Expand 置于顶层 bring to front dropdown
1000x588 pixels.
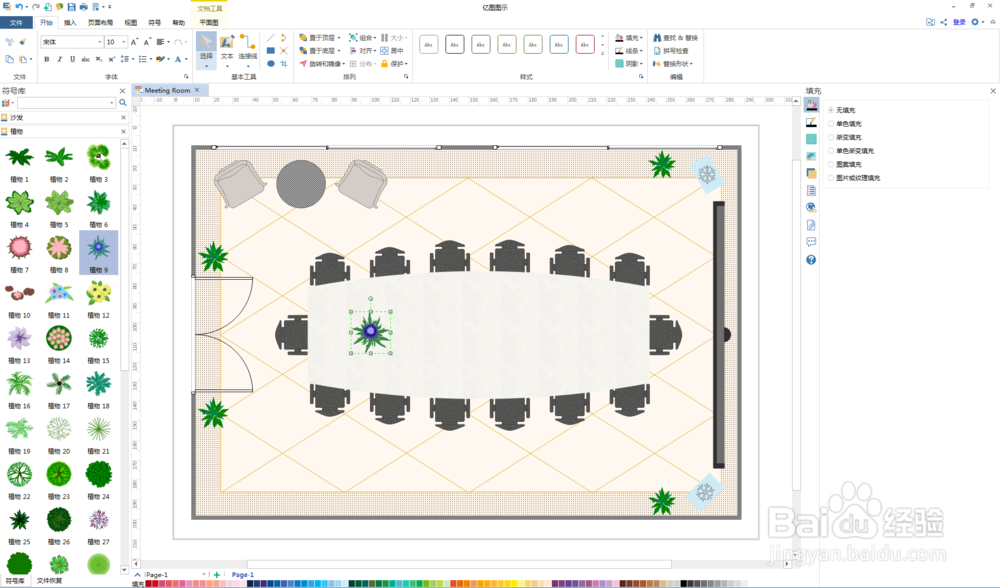pos(339,38)
